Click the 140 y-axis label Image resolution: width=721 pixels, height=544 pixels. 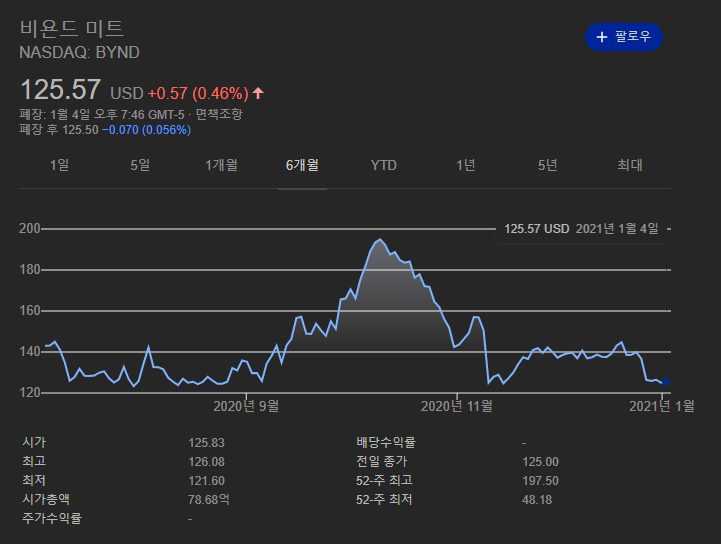click(29, 352)
